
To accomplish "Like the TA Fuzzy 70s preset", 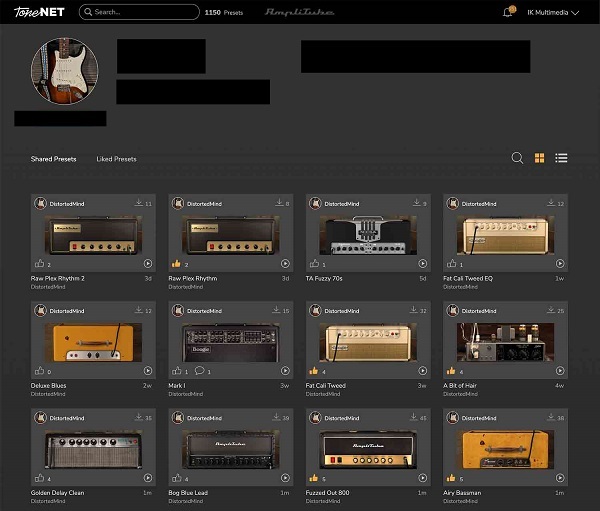I will coord(315,263).
